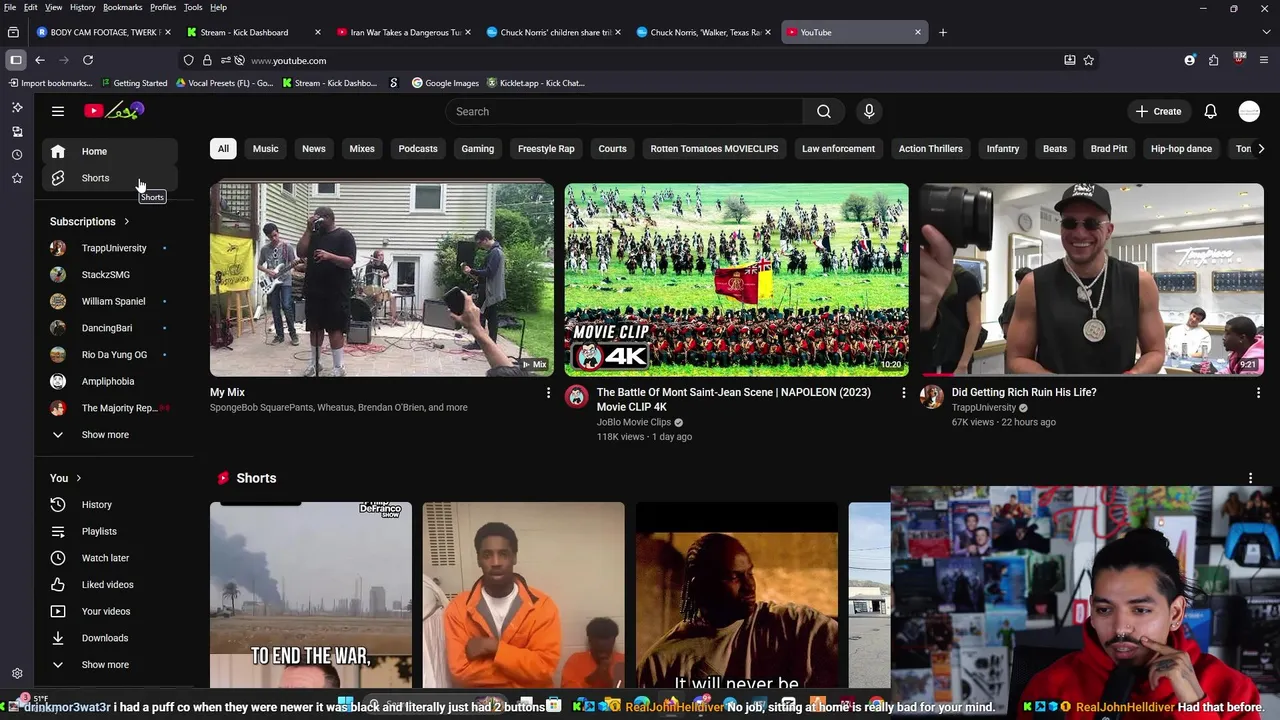This screenshot has width=1280, height=720.
Task: Click the Google Images bookmark
Action: [445, 83]
